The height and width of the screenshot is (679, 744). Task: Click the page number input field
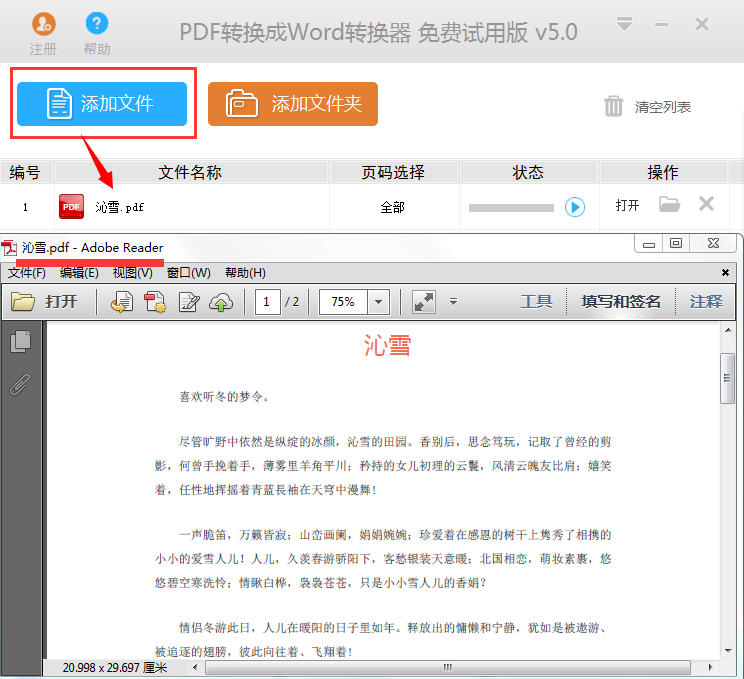coord(267,302)
